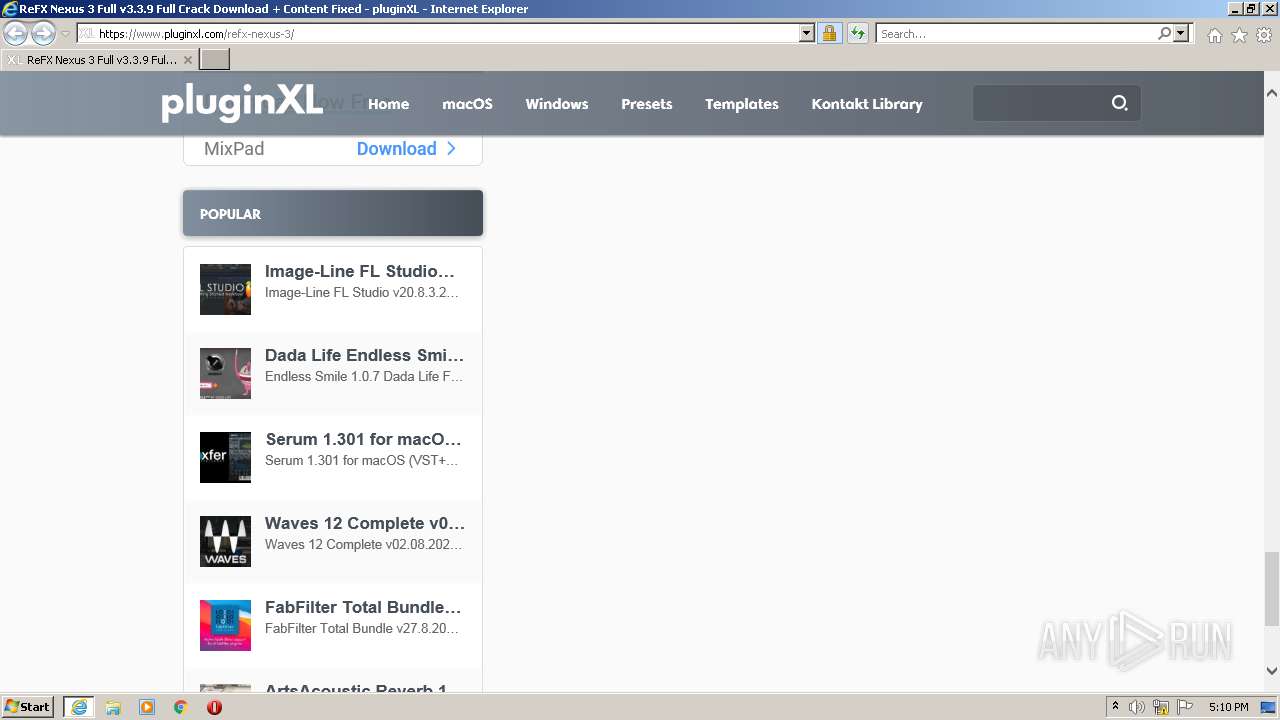Open the Templates menu item
The image size is (1280, 720).
[x=742, y=104]
